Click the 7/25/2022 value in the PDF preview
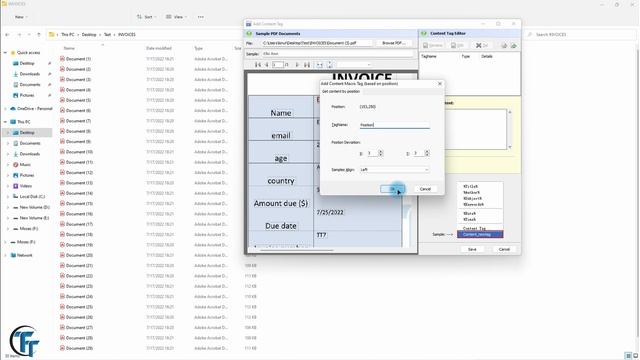Viewport: 640px width, 360px height. point(330,212)
